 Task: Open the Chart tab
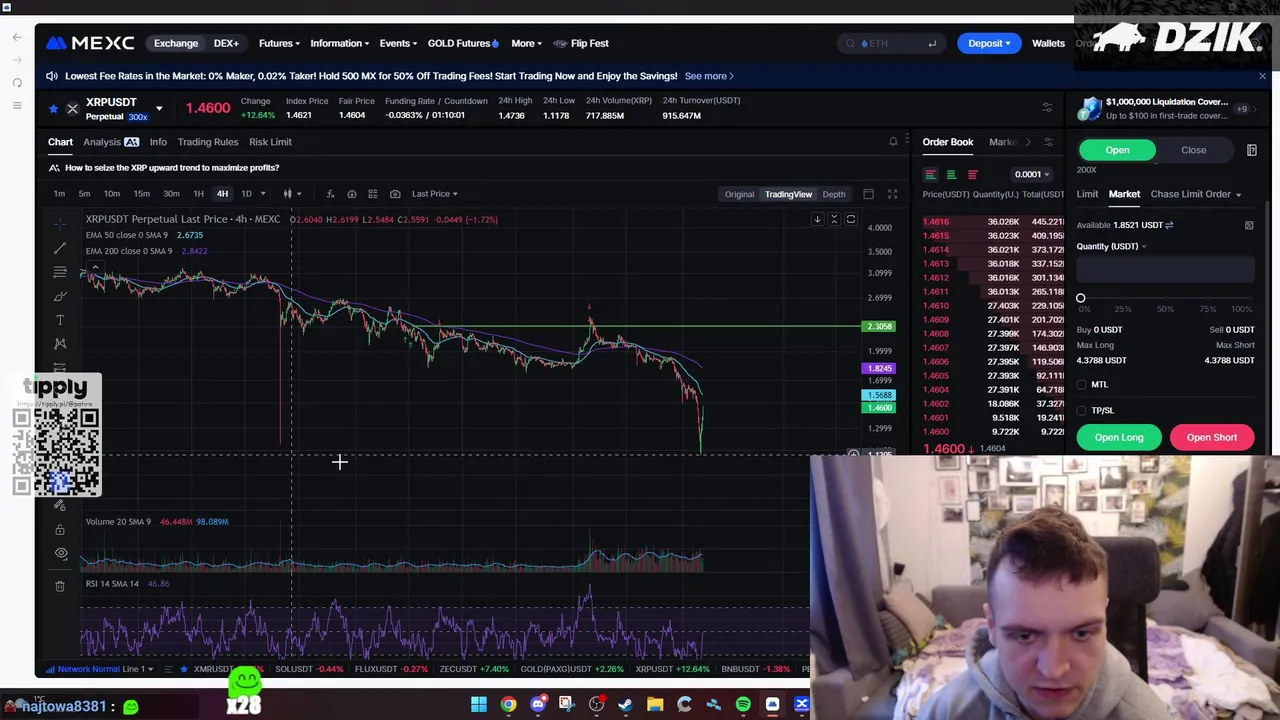[x=60, y=142]
